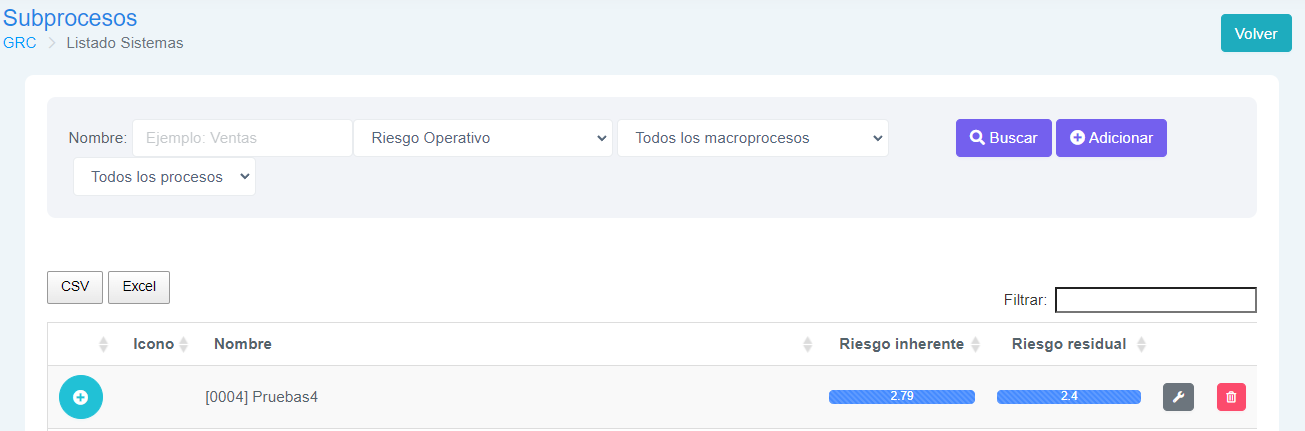This screenshot has width=1305, height=431.
Task: Open the Todos los macroprocesos dropdown
Action: [753, 138]
